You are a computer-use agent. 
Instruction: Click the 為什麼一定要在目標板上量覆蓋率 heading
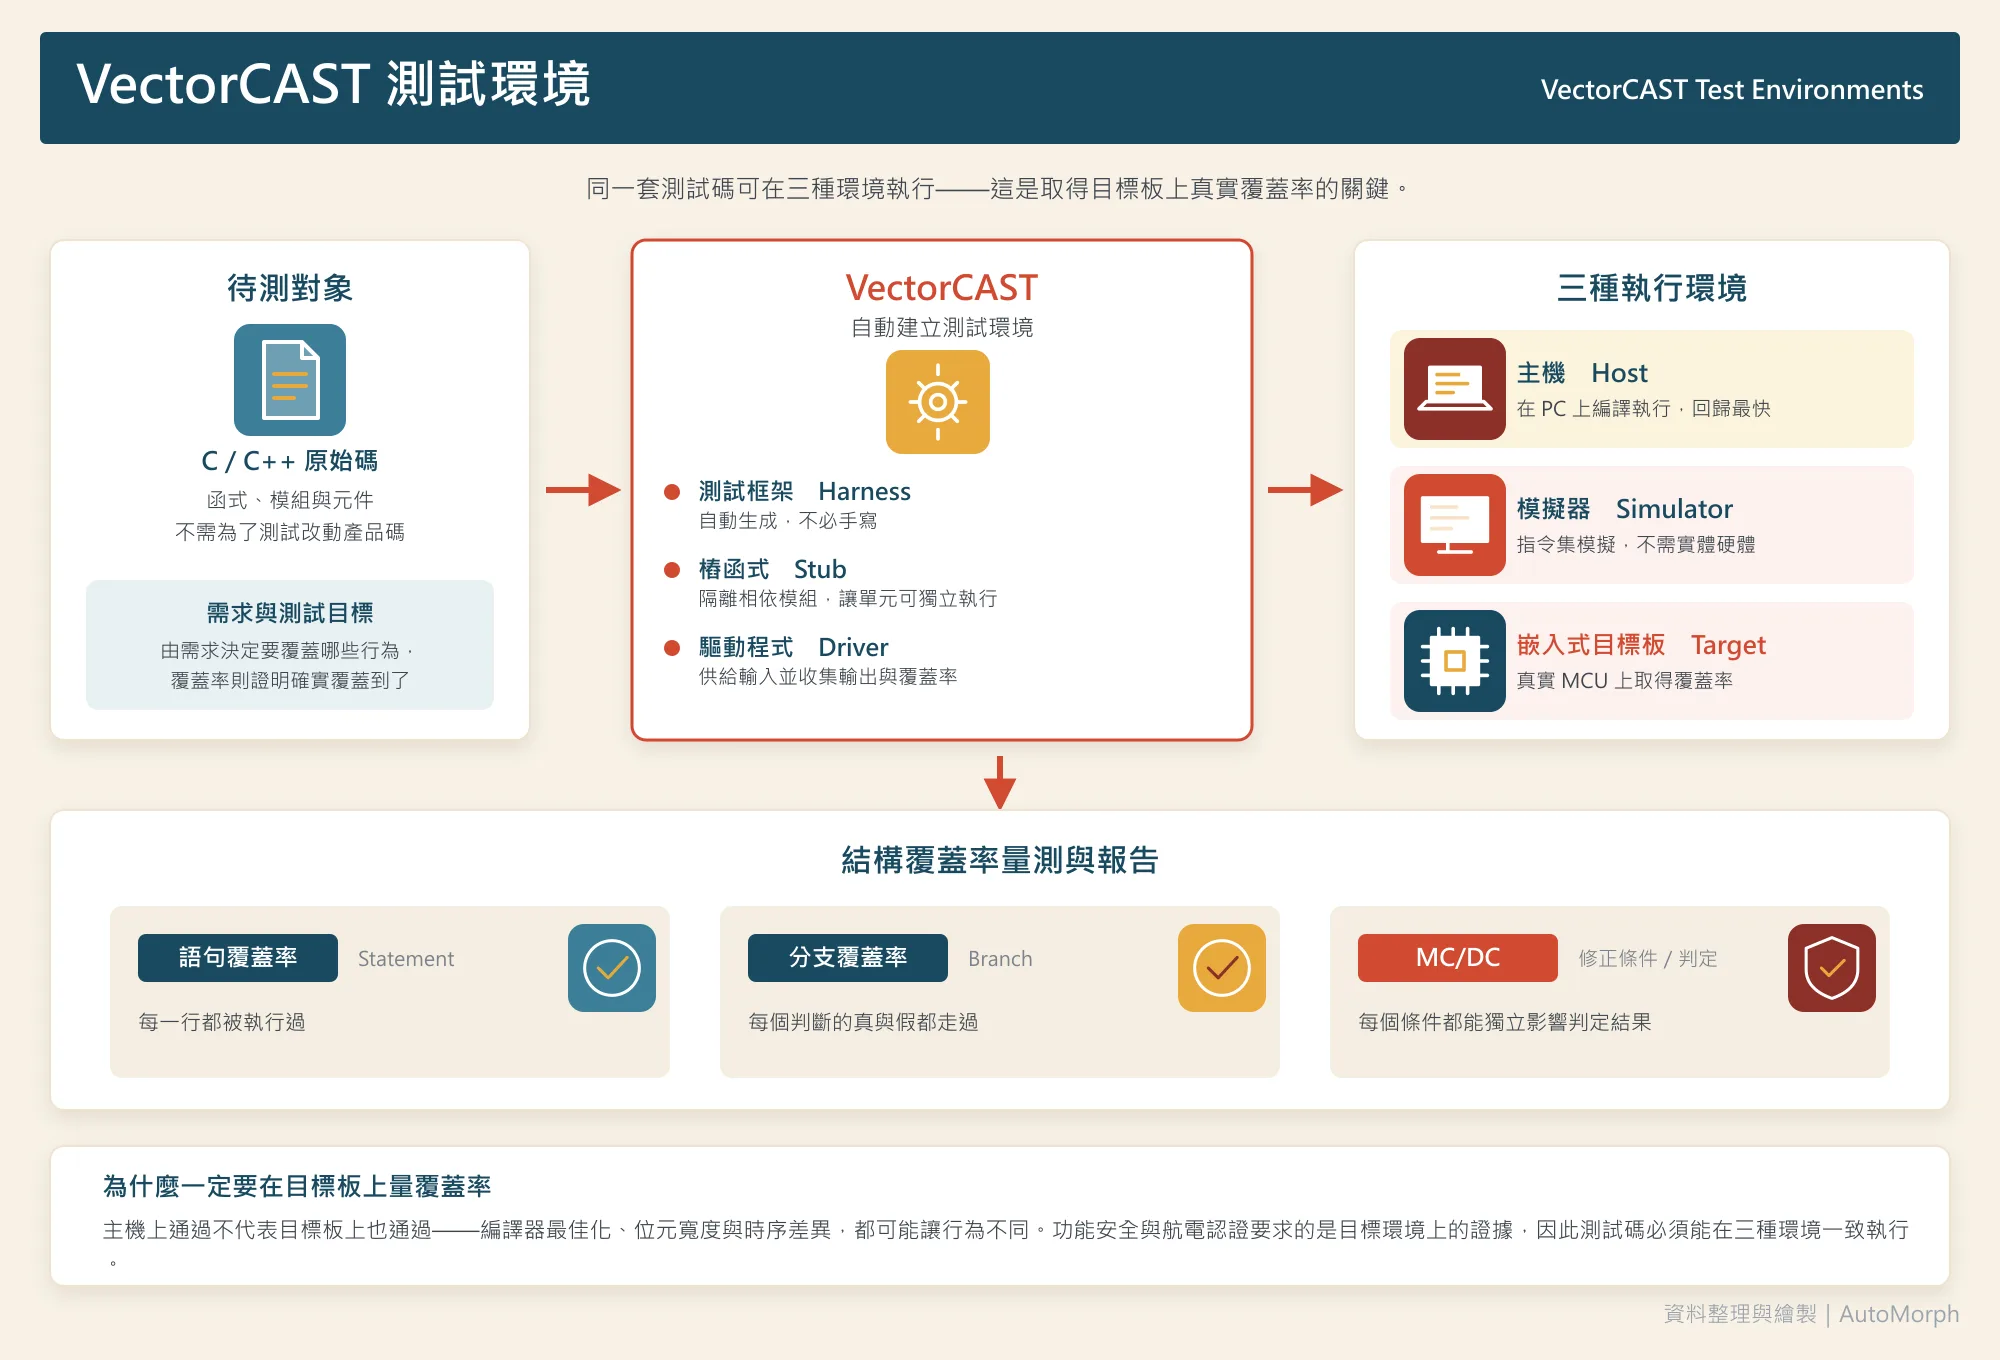297,1187
